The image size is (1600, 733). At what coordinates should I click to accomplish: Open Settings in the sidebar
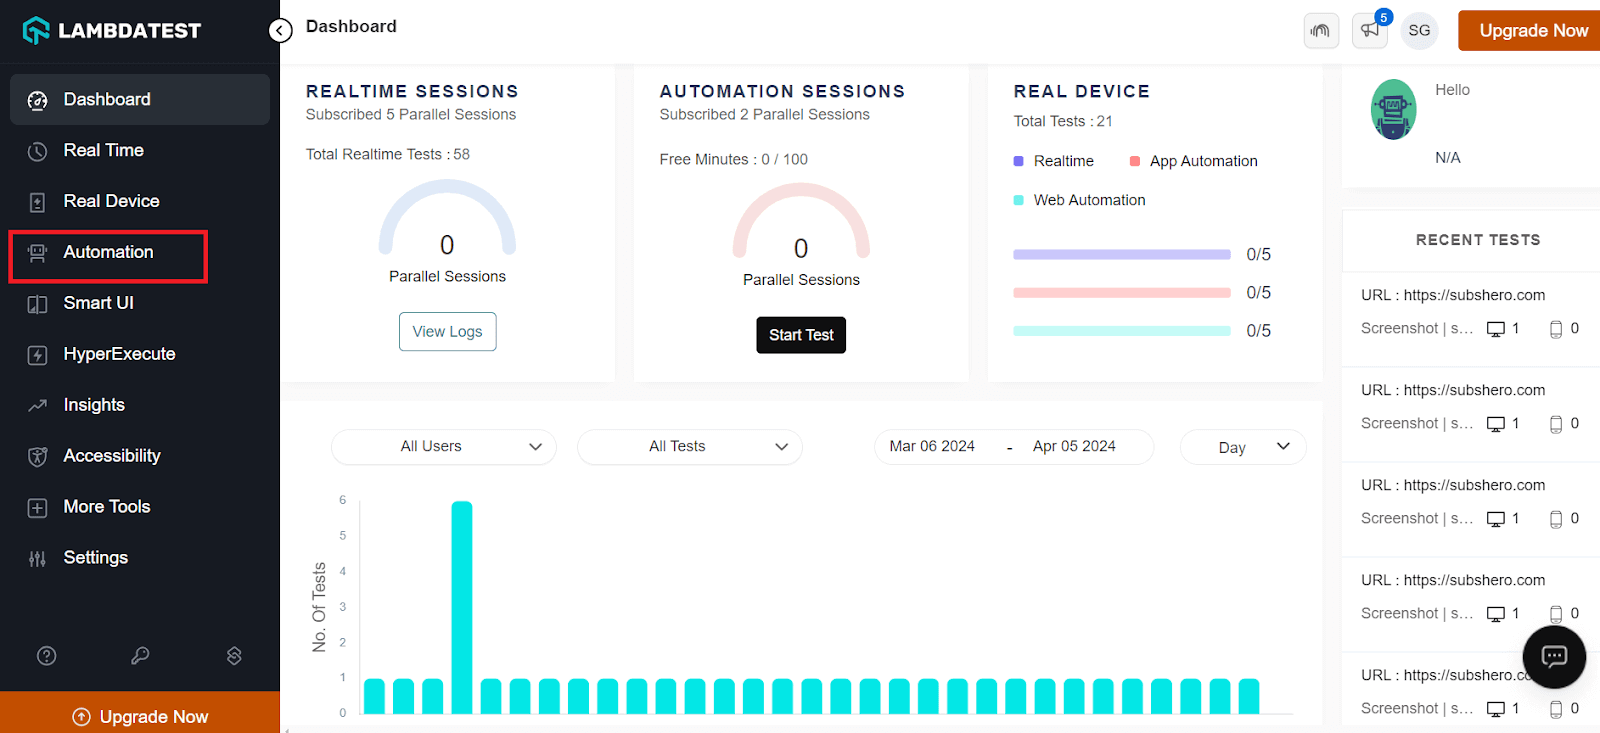140,558
